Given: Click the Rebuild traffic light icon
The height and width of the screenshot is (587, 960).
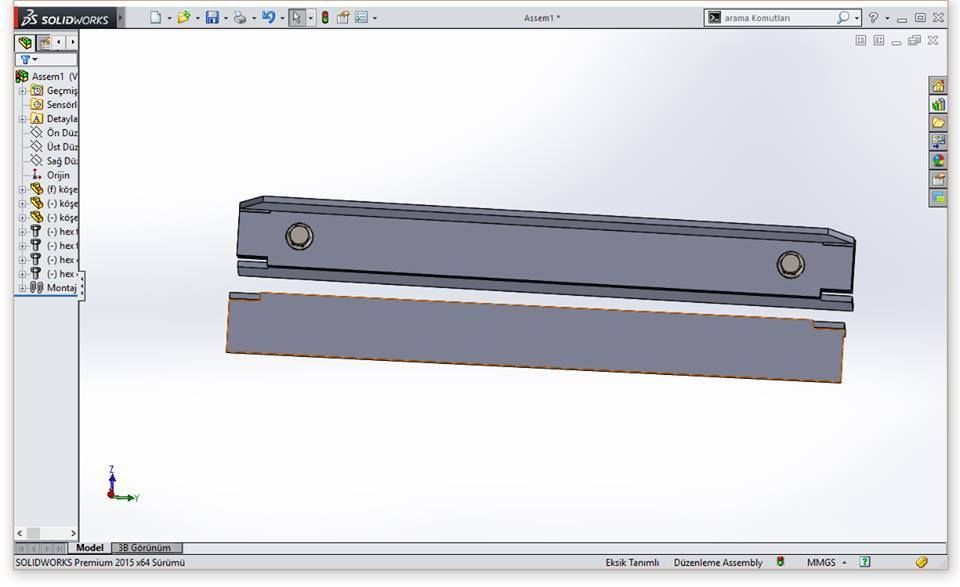Looking at the screenshot, I should pos(325,17).
